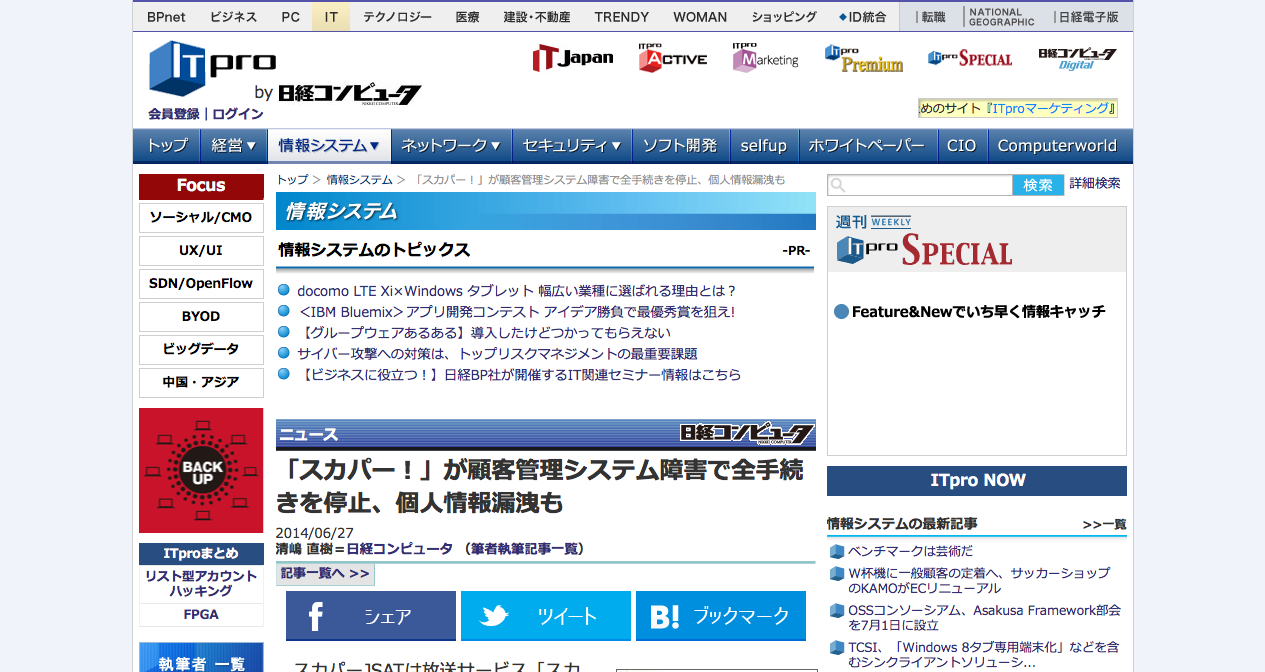Select PC in the top bar

pos(290,17)
